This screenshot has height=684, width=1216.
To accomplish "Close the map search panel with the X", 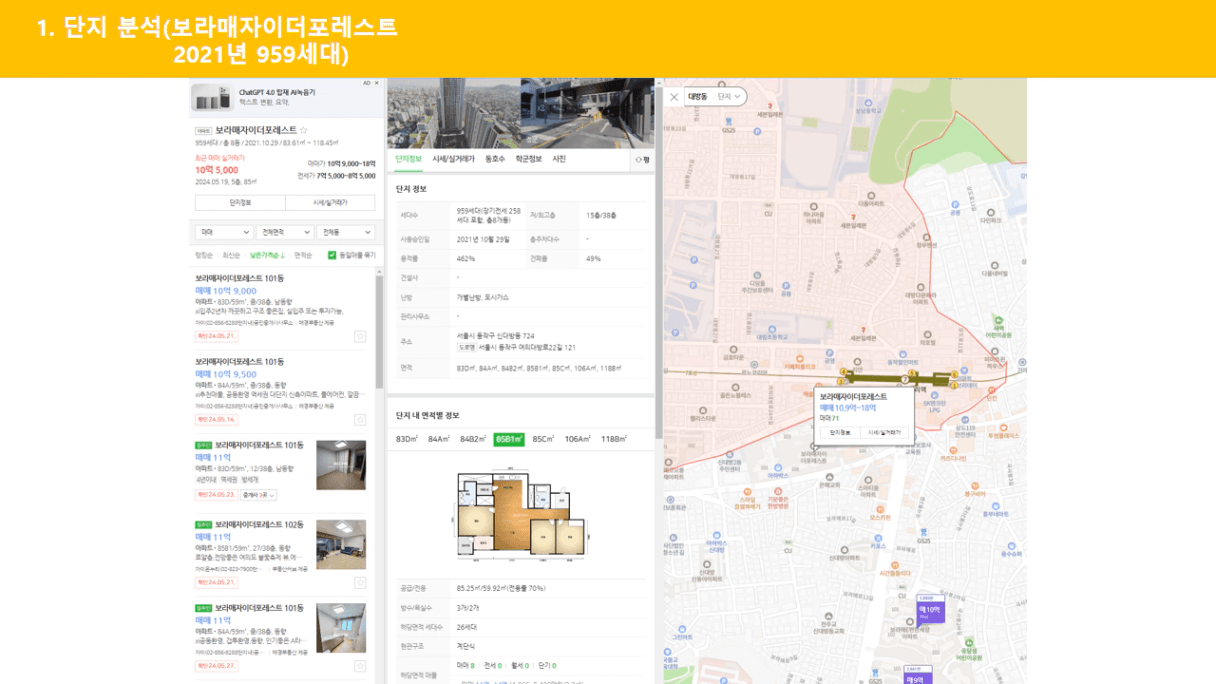I will pos(674,97).
